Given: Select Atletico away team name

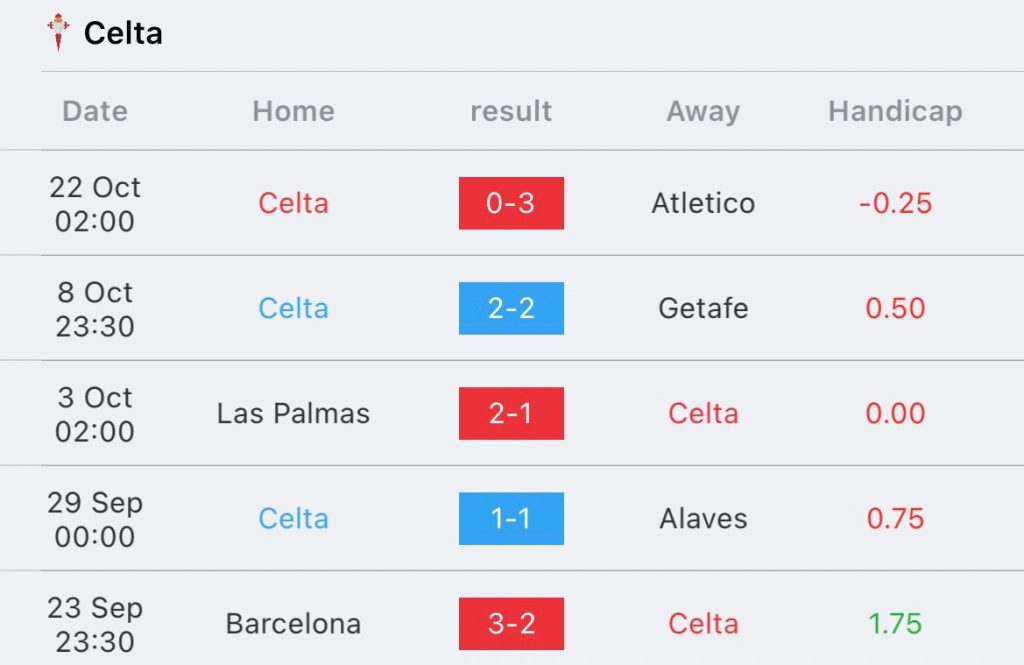Looking at the screenshot, I should (x=703, y=203).
